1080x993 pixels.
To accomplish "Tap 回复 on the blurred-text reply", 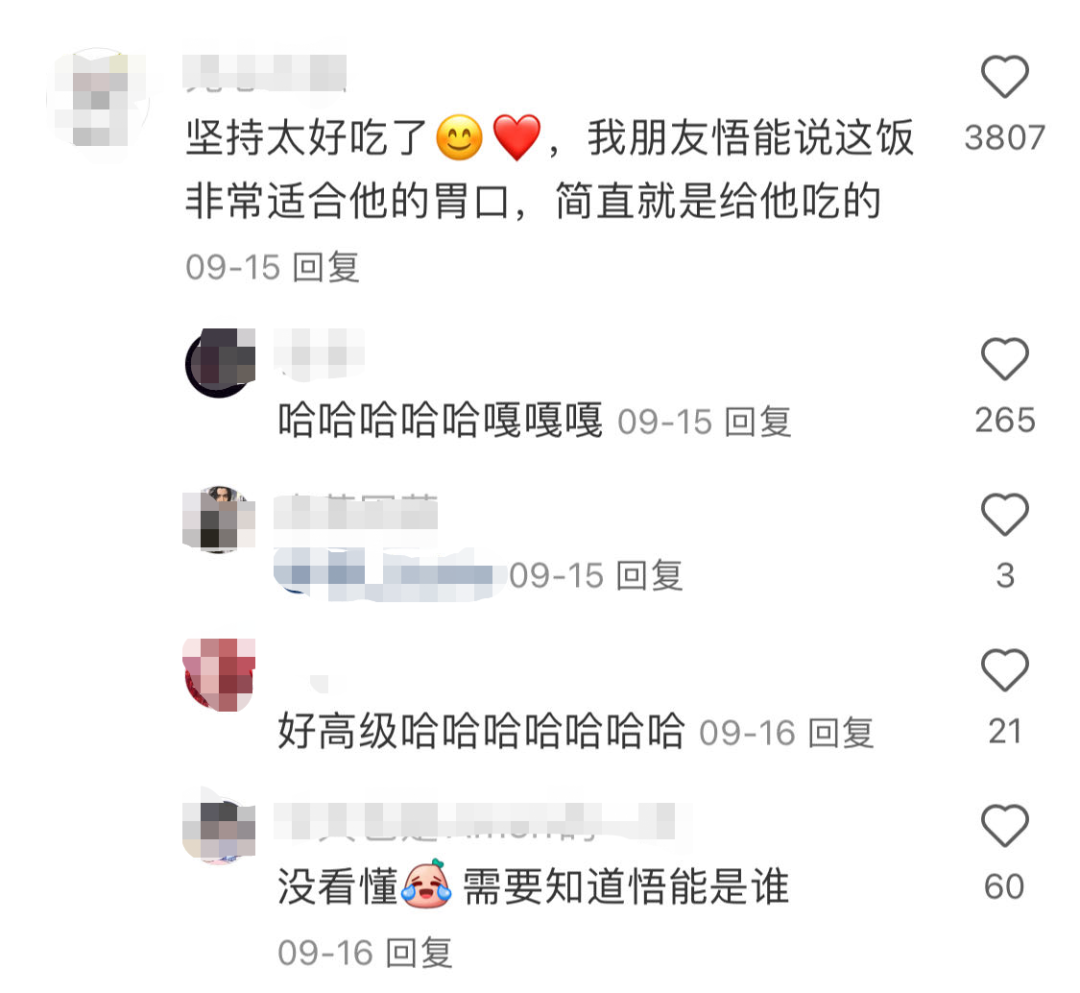I will [x=649, y=576].
